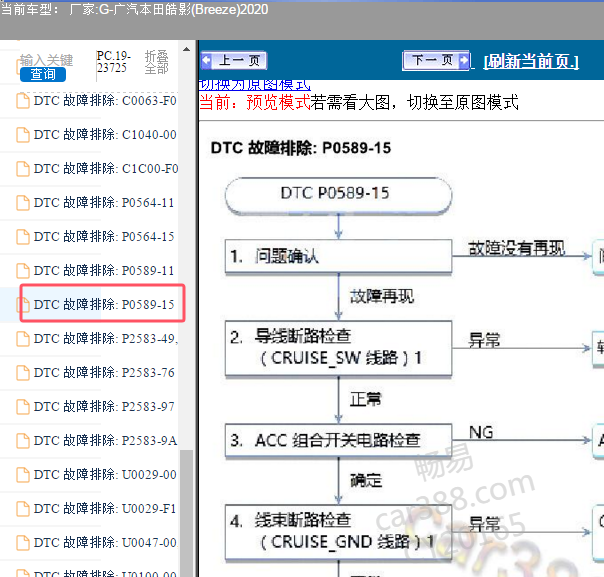Click document icon beside P2583-9A
Viewport: 604px width, 577px height.
pos(23,440)
